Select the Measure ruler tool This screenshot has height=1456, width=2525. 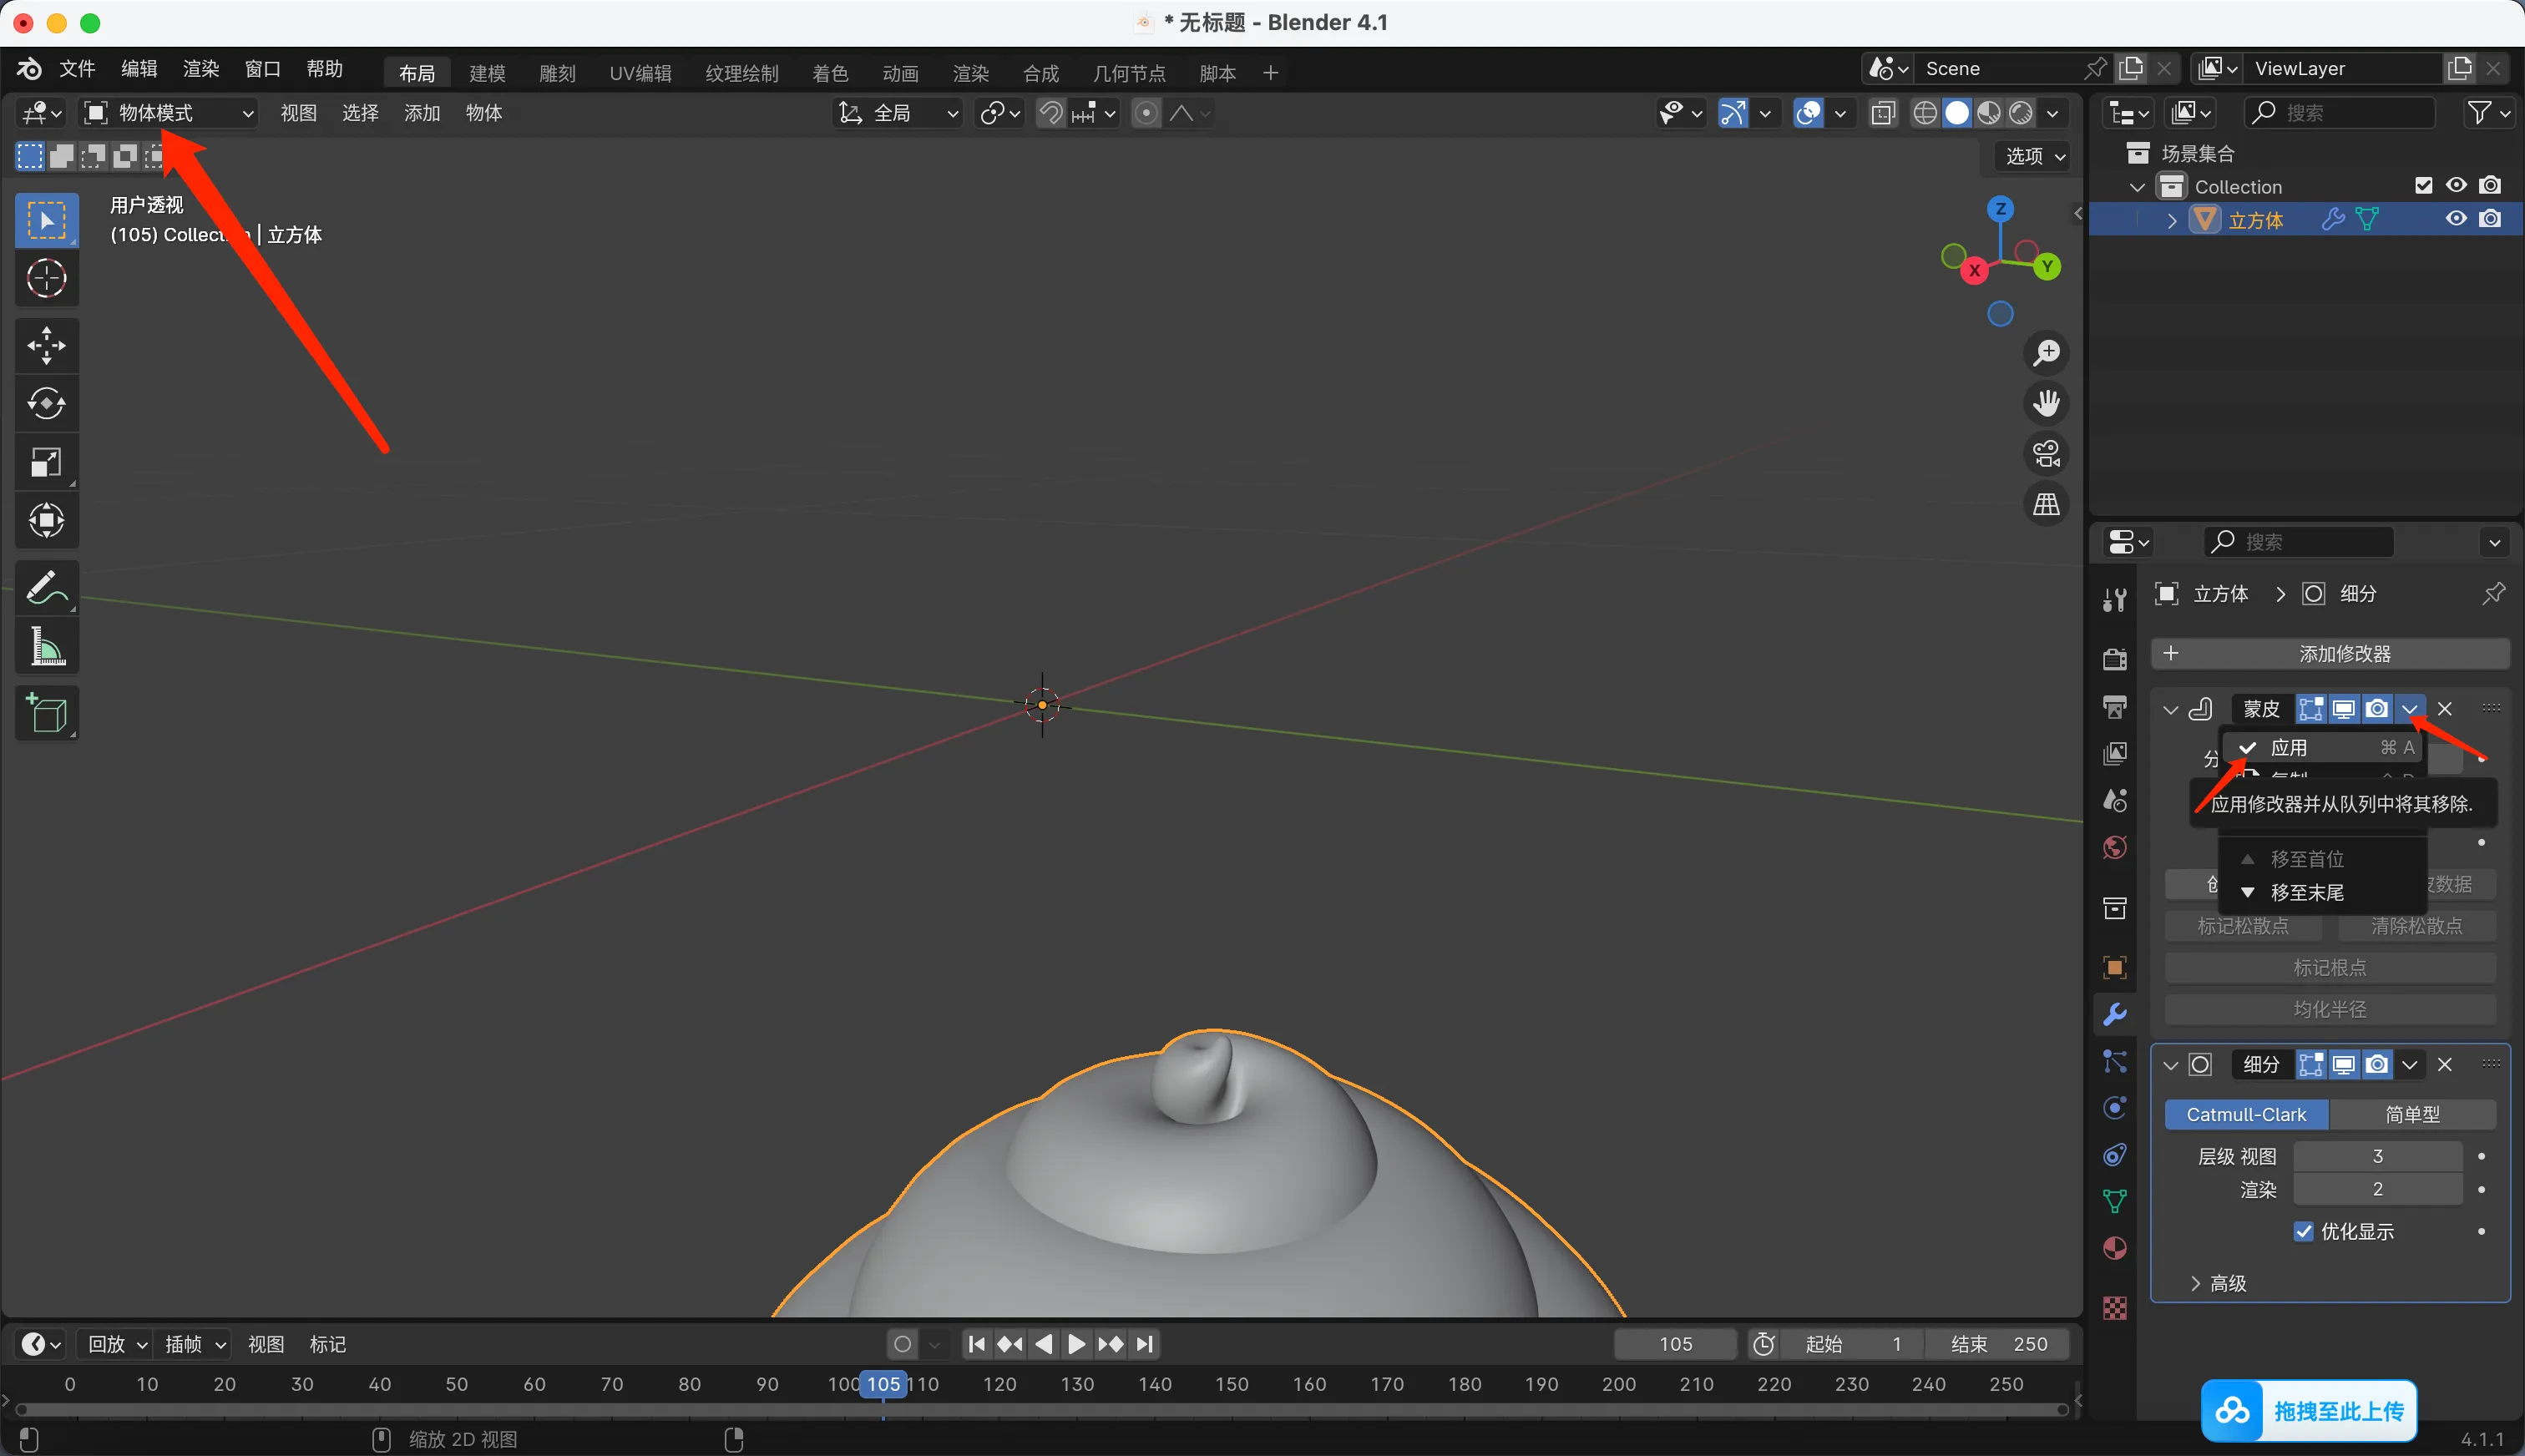tap(46, 647)
